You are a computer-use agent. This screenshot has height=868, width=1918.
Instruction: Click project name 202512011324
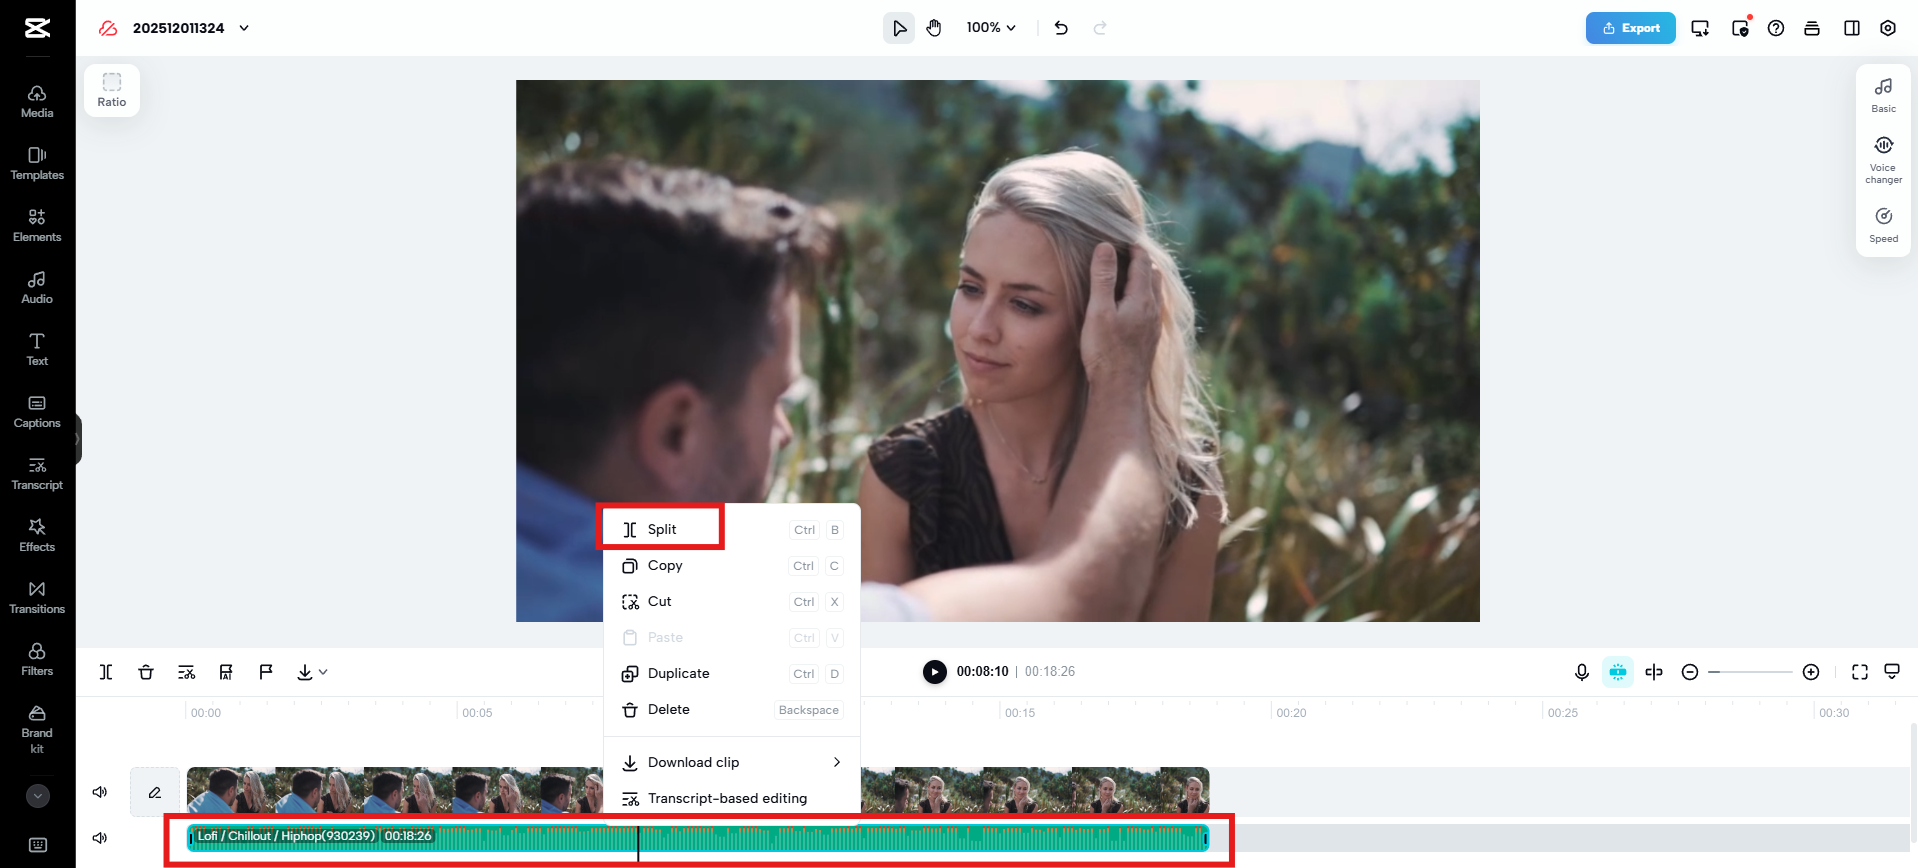coord(178,28)
